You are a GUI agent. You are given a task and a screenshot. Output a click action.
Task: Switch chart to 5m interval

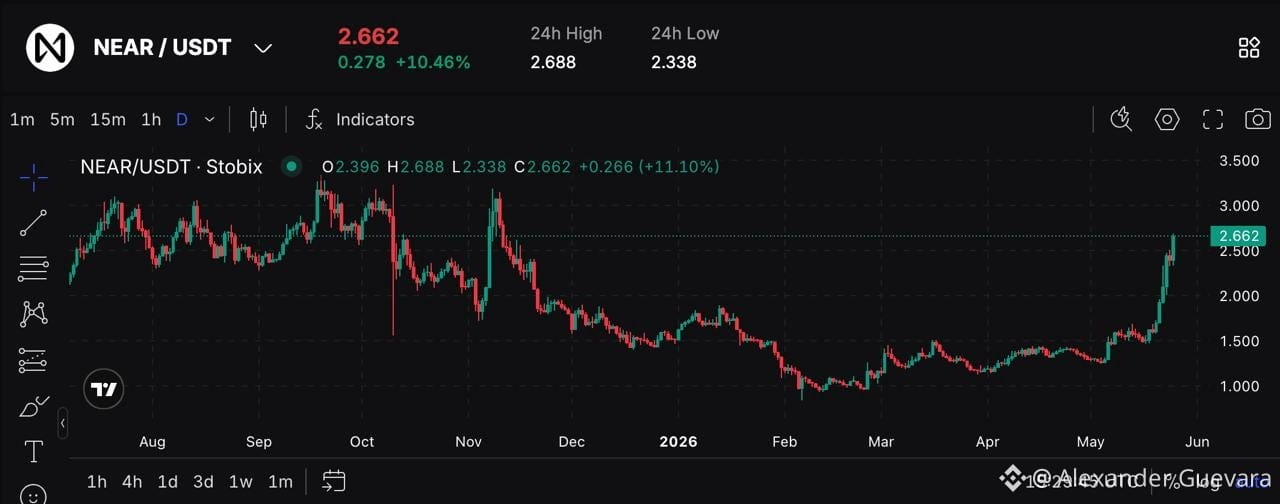click(x=62, y=120)
